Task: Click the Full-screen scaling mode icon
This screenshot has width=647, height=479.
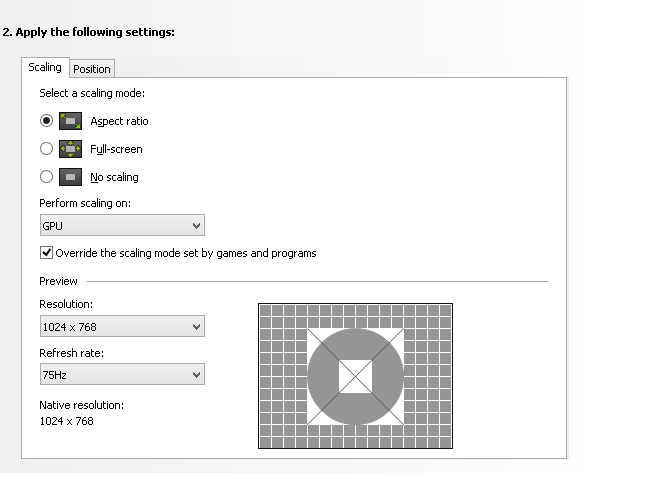Action: 70,149
